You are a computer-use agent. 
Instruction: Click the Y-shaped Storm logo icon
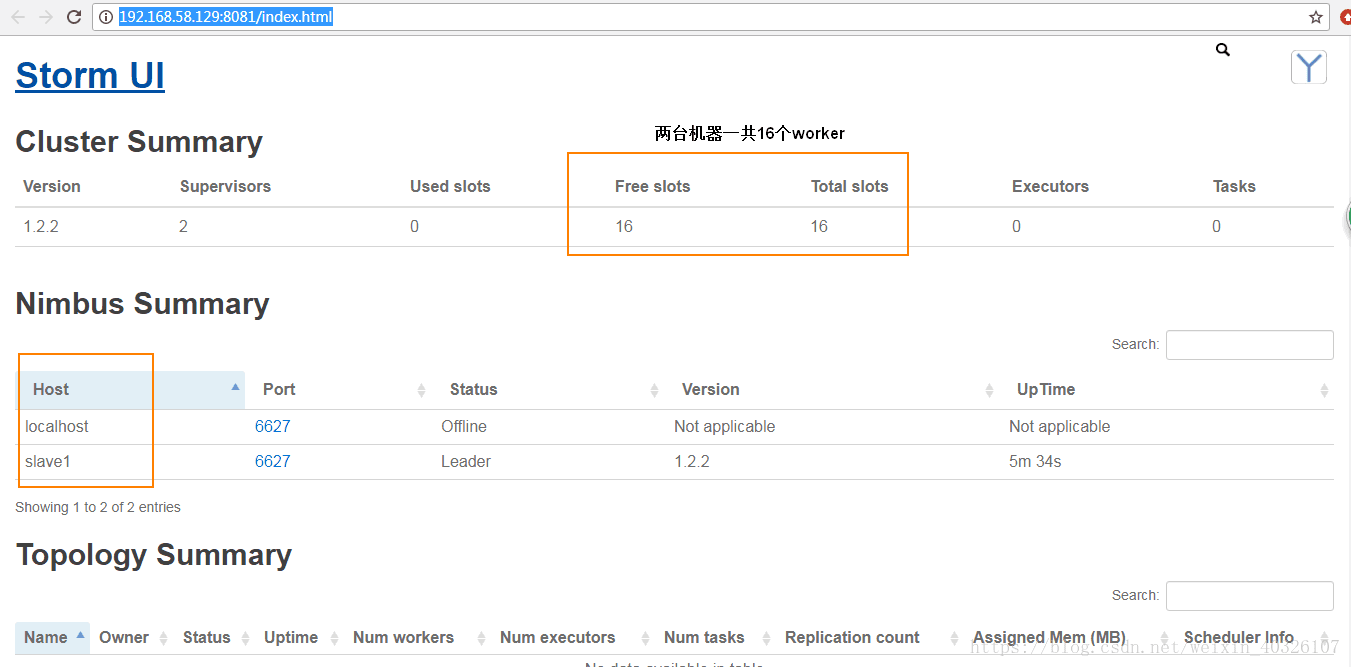pyautogui.click(x=1309, y=67)
